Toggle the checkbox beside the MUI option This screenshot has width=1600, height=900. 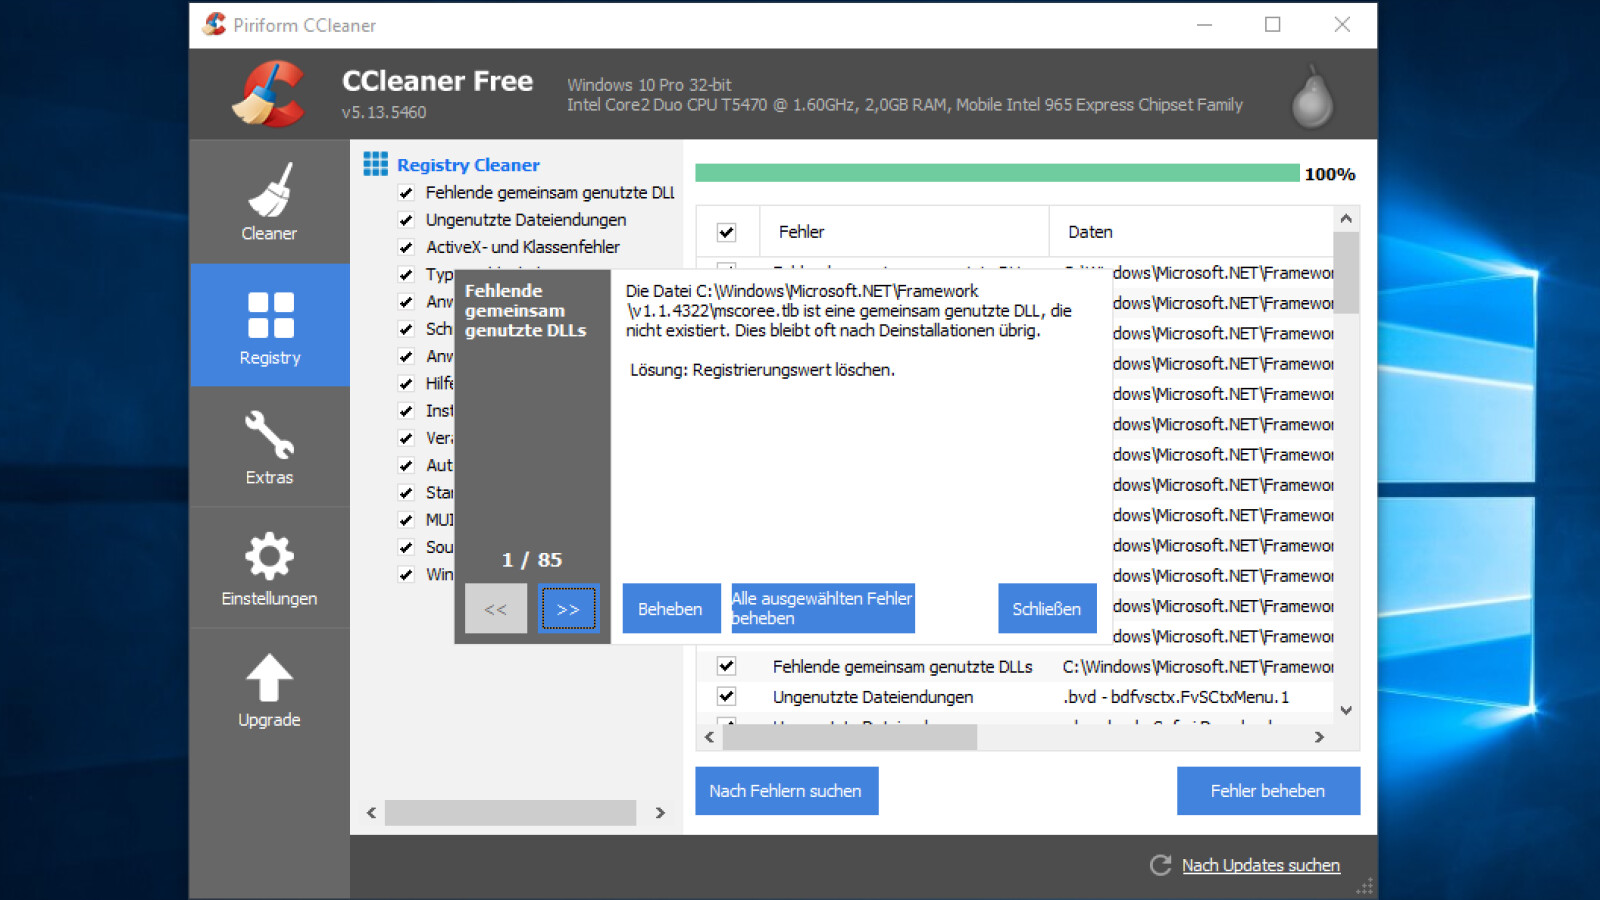click(406, 520)
